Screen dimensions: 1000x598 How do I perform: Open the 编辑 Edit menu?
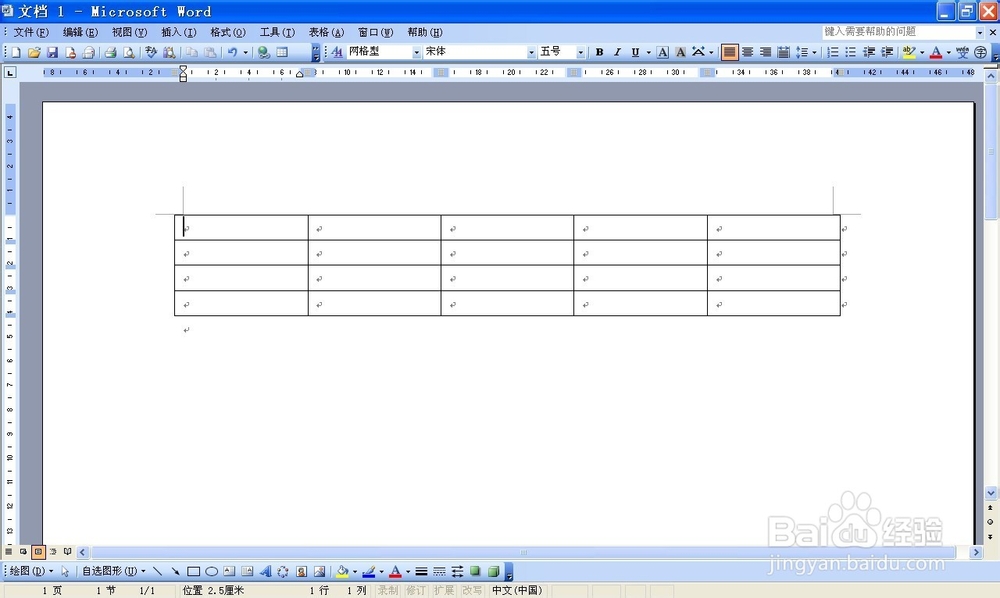click(x=80, y=32)
